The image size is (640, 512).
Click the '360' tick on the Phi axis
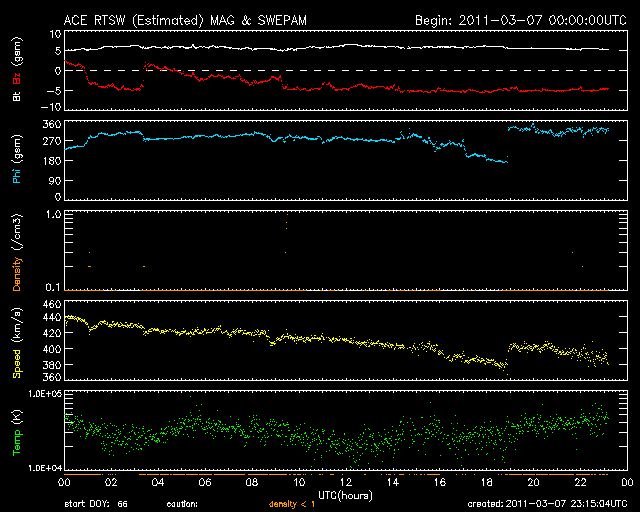[52, 125]
